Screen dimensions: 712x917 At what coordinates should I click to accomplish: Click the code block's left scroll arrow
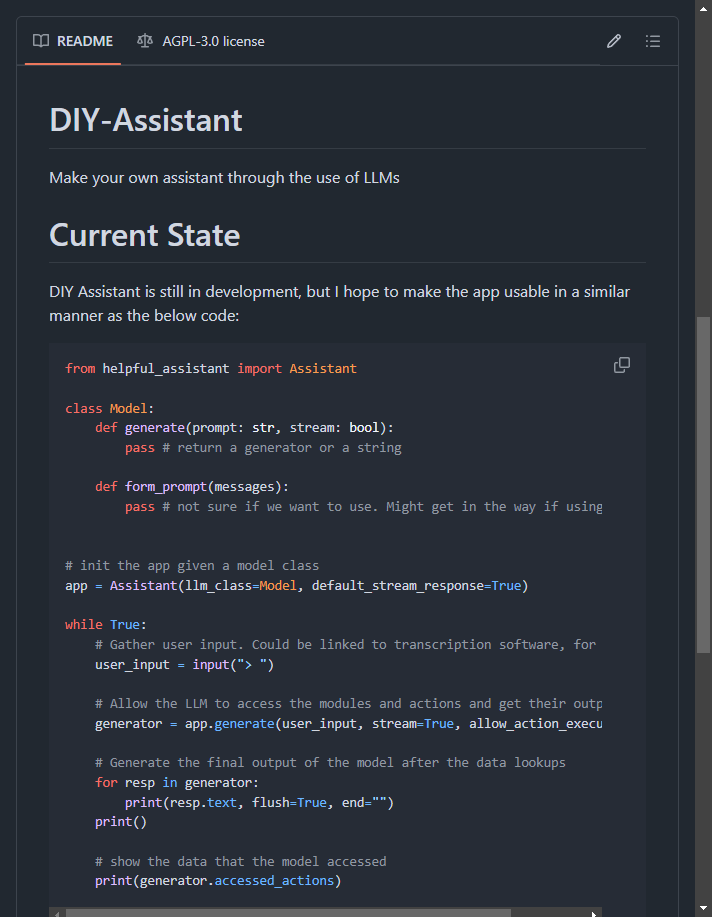[56, 912]
